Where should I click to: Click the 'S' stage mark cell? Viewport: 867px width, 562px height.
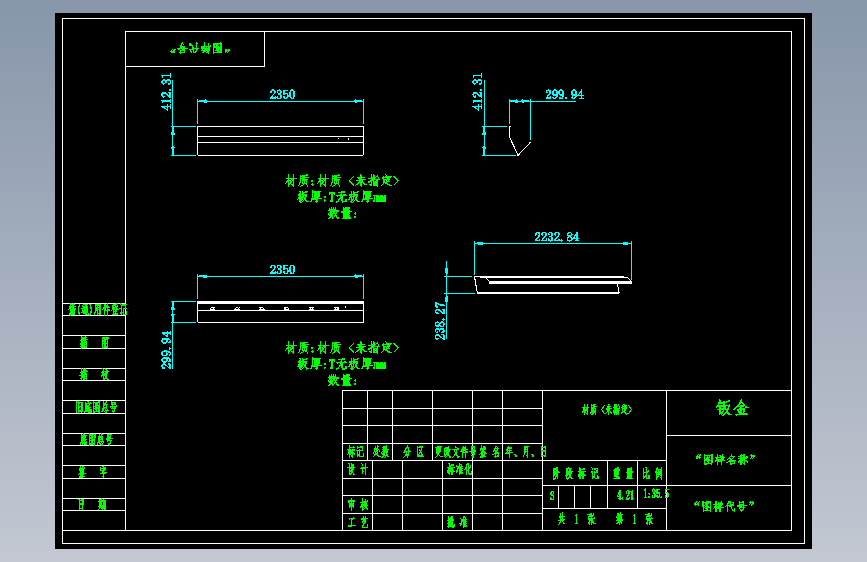[x=552, y=496]
